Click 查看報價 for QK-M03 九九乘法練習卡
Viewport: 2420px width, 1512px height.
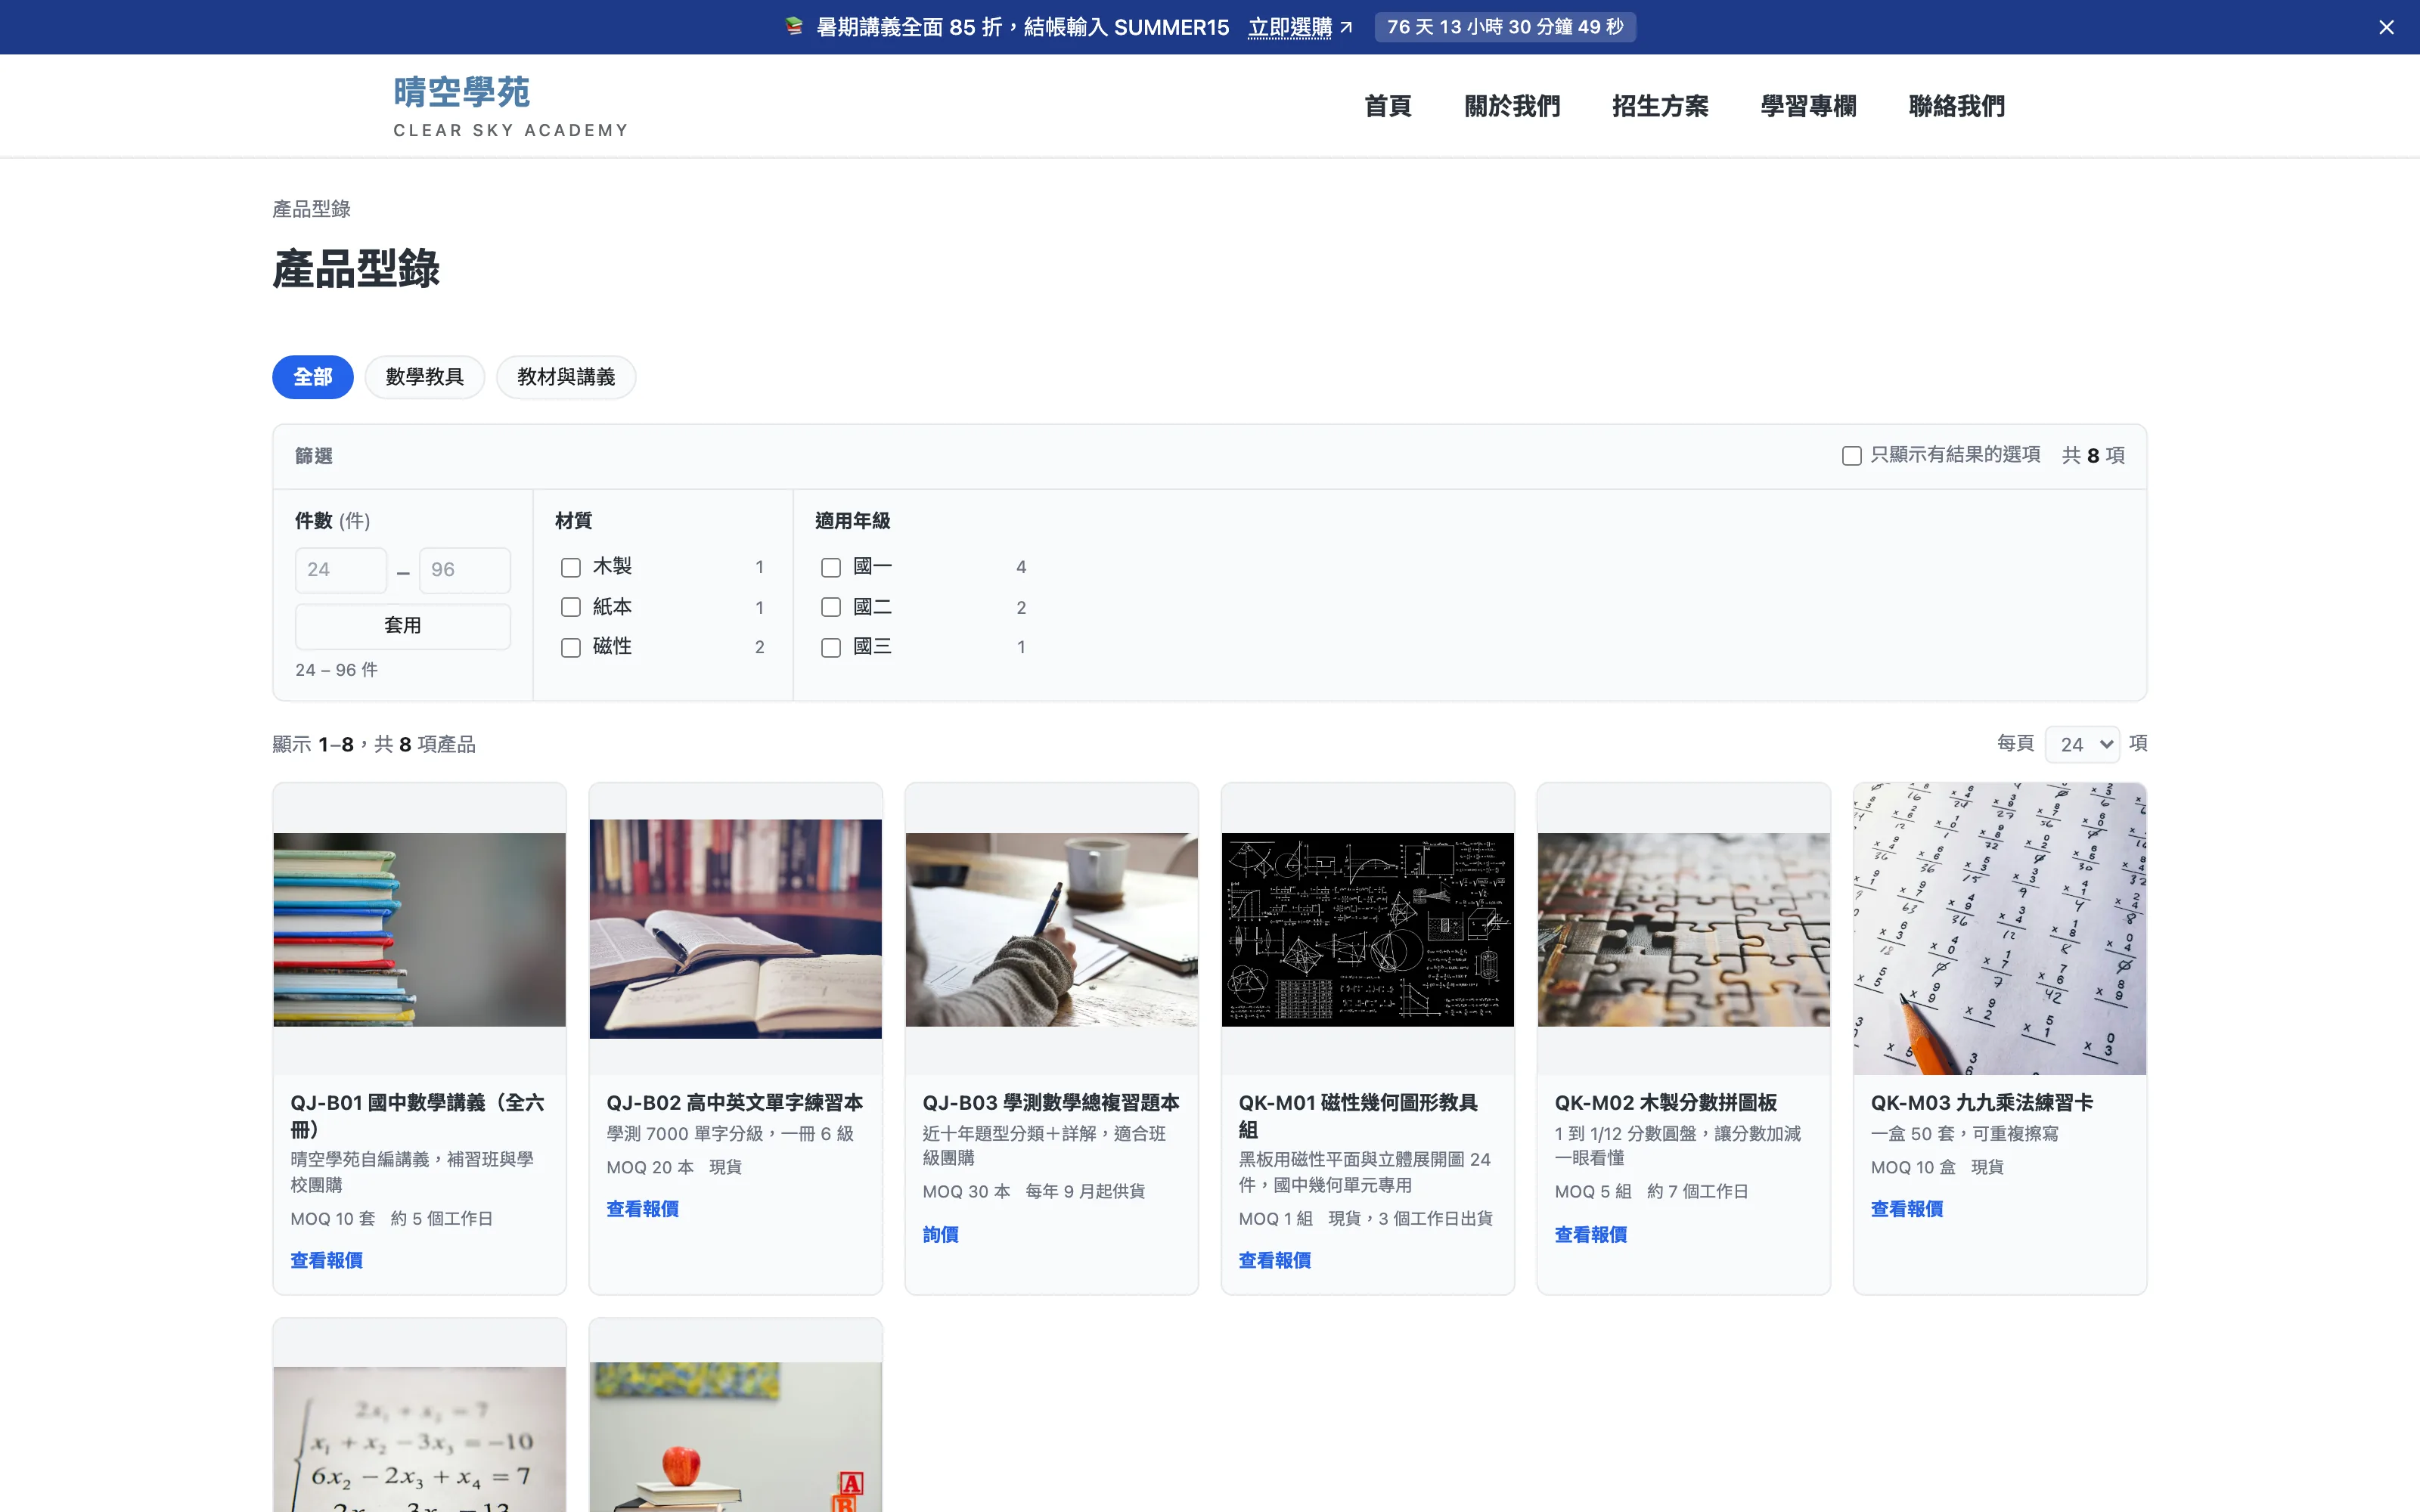[x=1907, y=1209]
